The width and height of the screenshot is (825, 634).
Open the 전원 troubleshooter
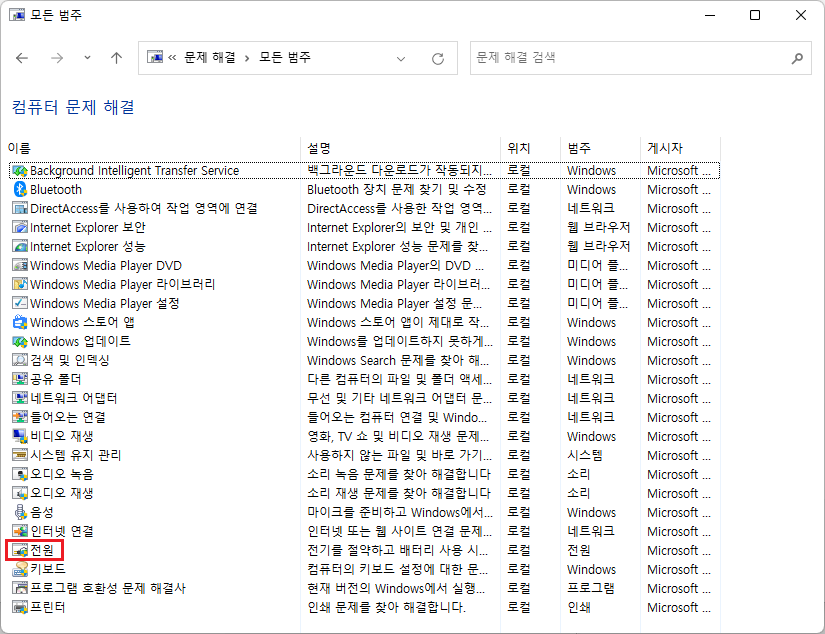[42, 550]
